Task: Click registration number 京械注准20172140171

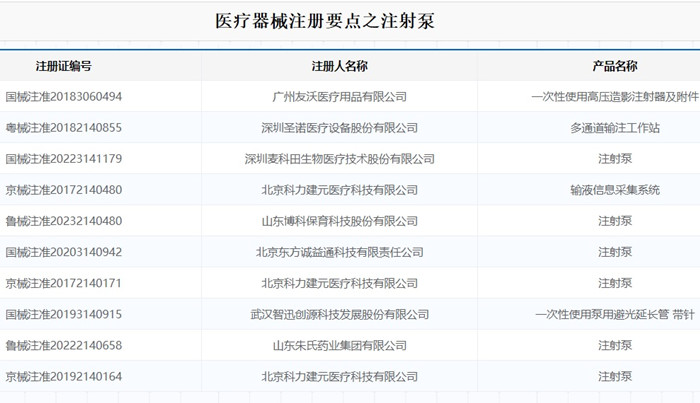Action: [64, 283]
